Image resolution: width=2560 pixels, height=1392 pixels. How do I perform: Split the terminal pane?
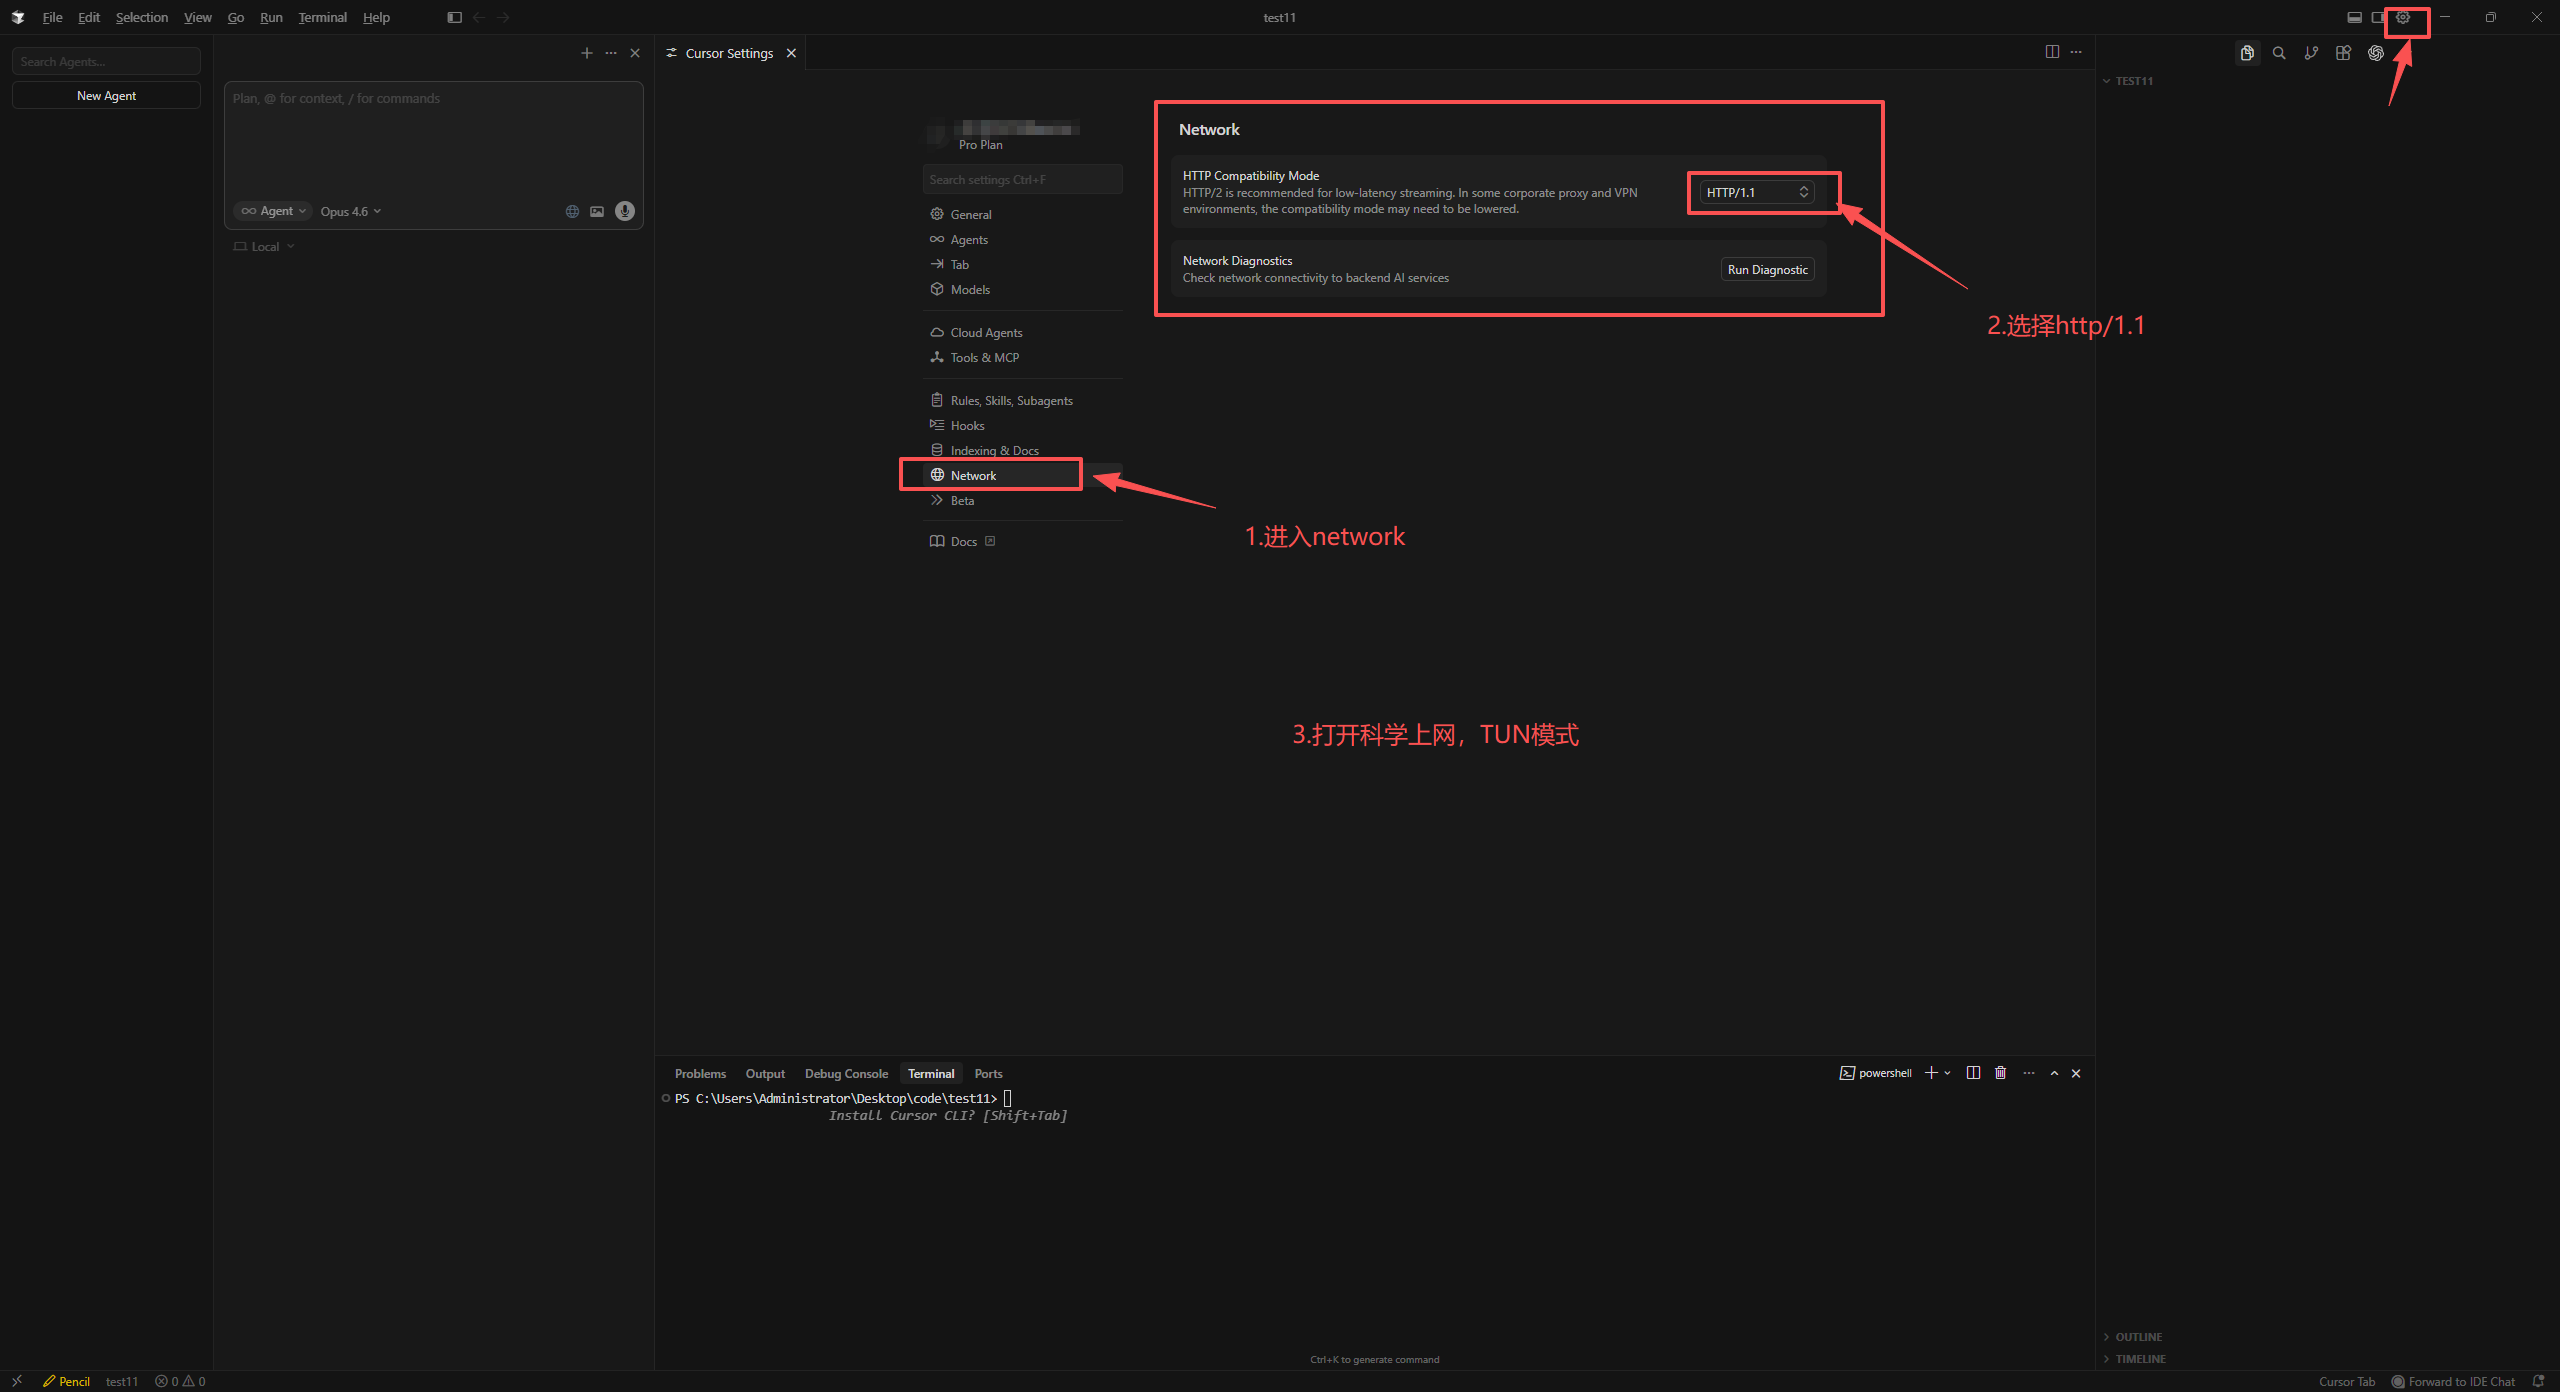1973,1073
